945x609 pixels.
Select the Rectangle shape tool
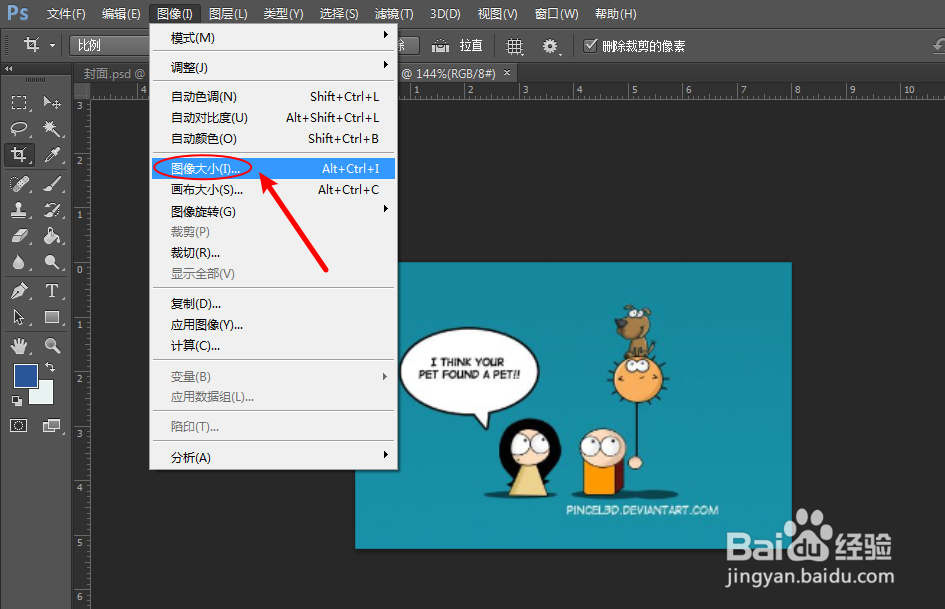coord(52,317)
